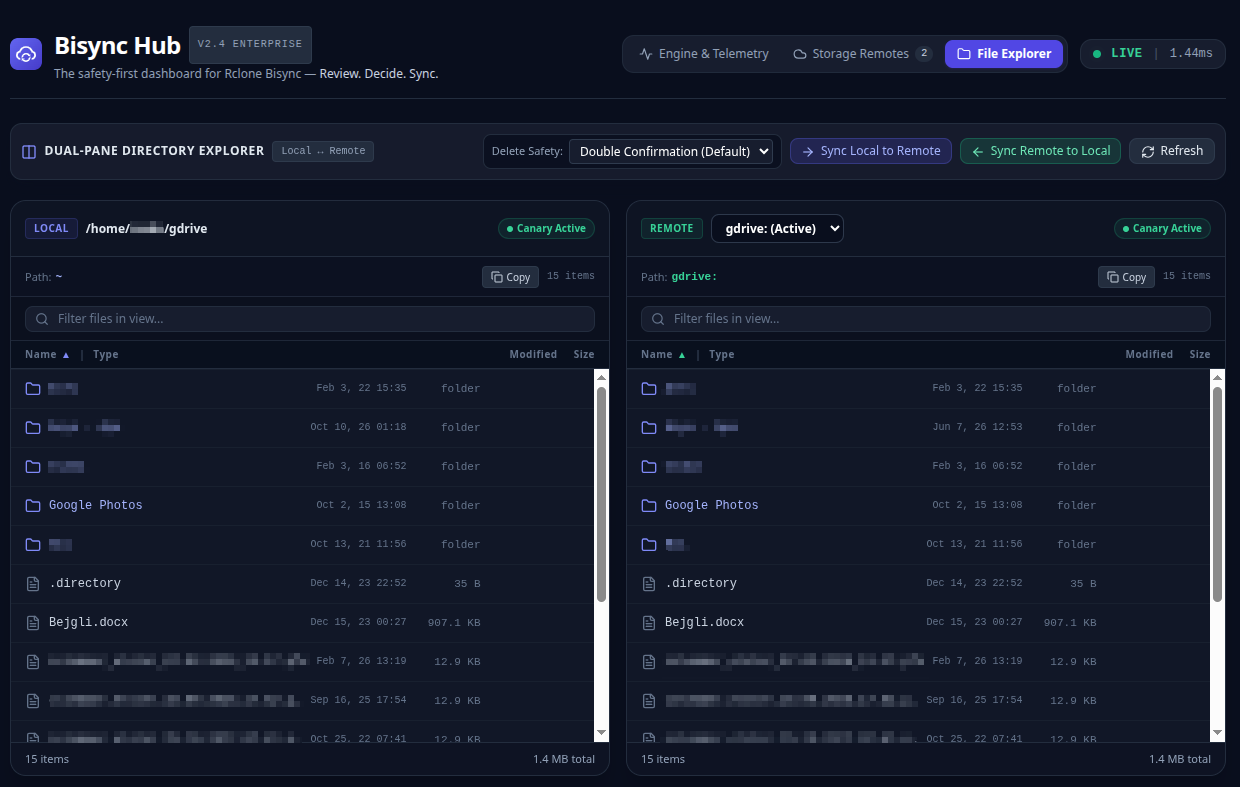Click local folder icon dated Feb 3, 16
The width and height of the screenshot is (1240, 787).
click(33, 466)
